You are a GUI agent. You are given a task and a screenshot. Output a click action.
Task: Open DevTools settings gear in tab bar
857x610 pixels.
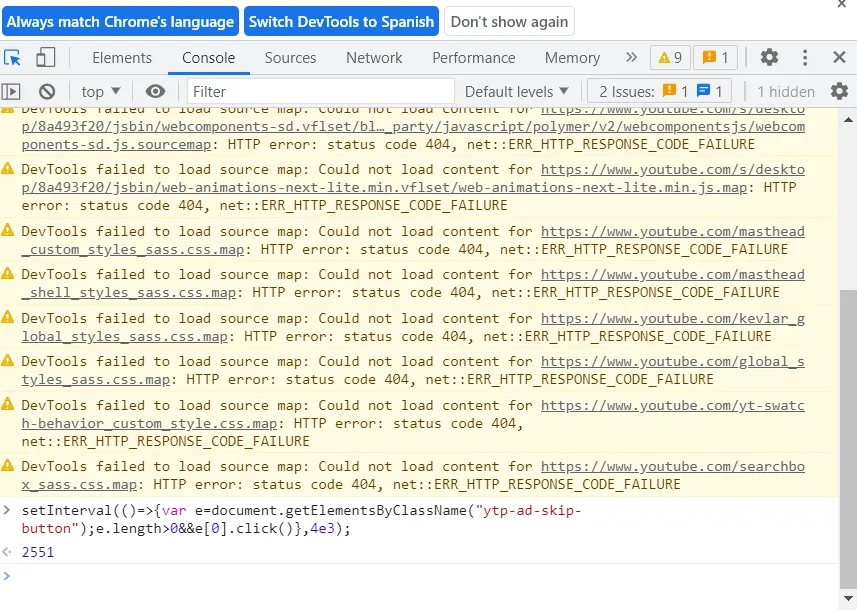pyautogui.click(x=769, y=57)
